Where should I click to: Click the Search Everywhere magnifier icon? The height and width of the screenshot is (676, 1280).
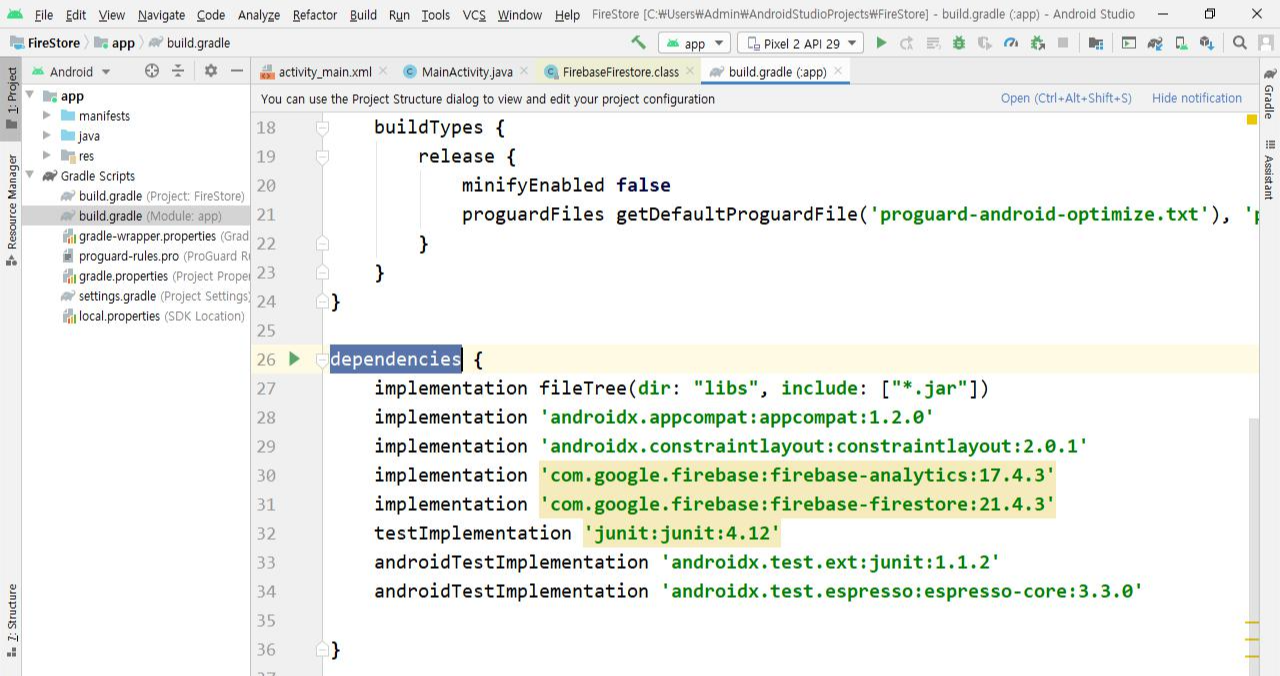point(1240,43)
